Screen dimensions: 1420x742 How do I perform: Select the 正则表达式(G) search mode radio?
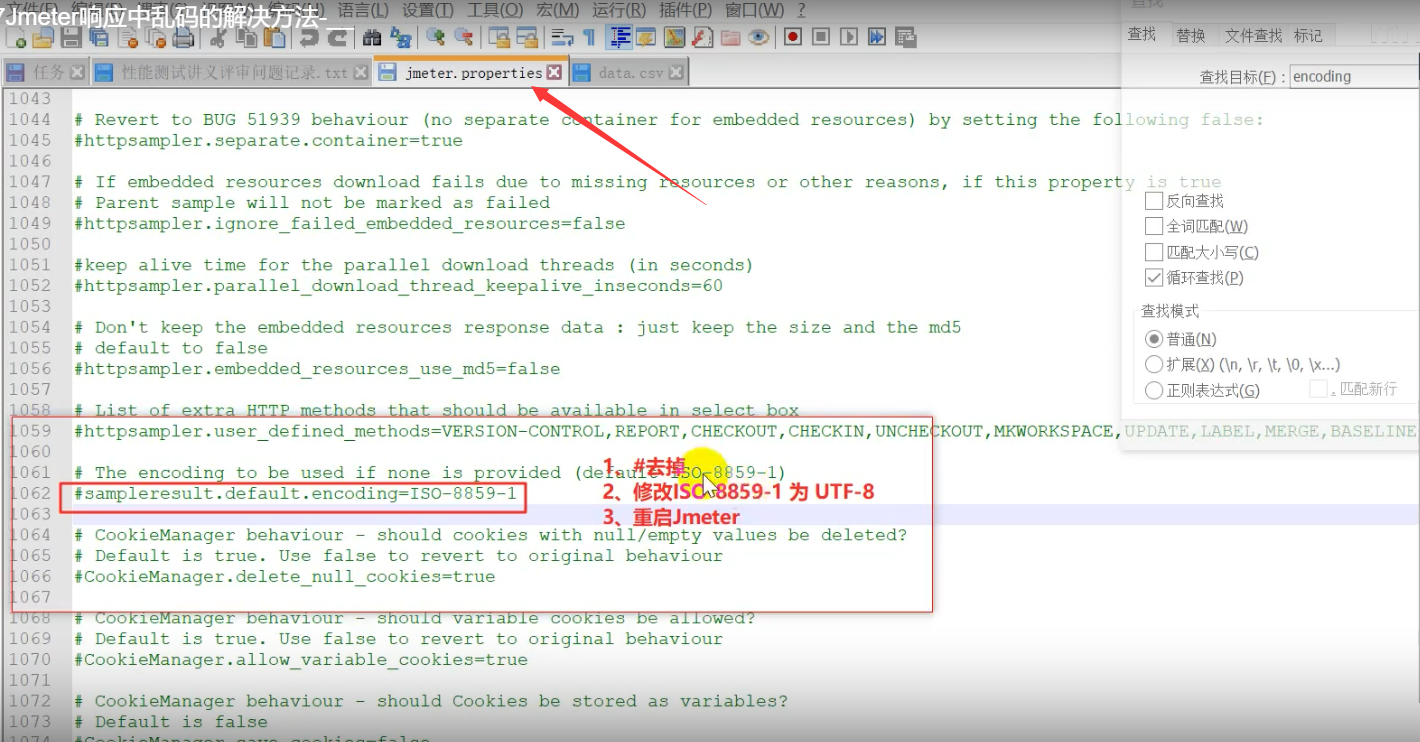click(x=1154, y=390)
